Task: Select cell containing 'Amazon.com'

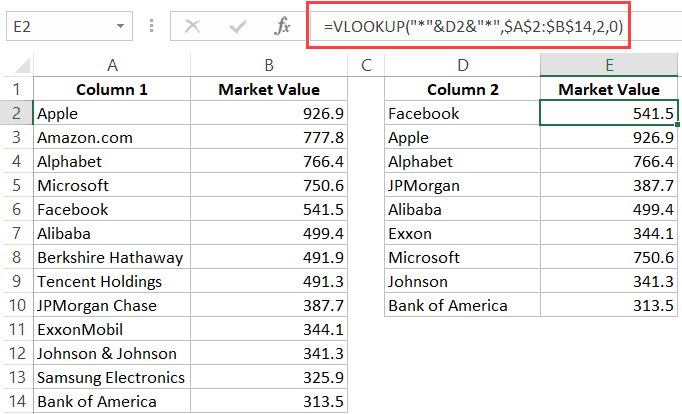Action: (x=112, y=137)
